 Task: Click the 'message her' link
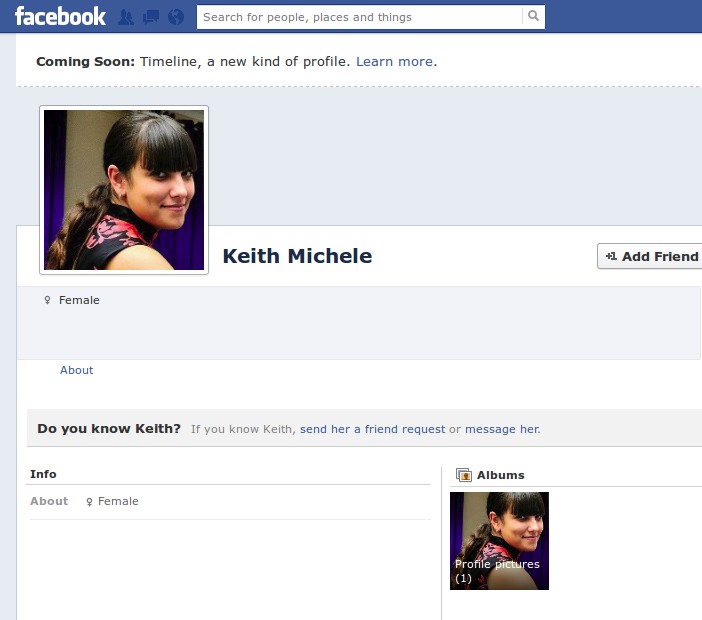point(501,429)
